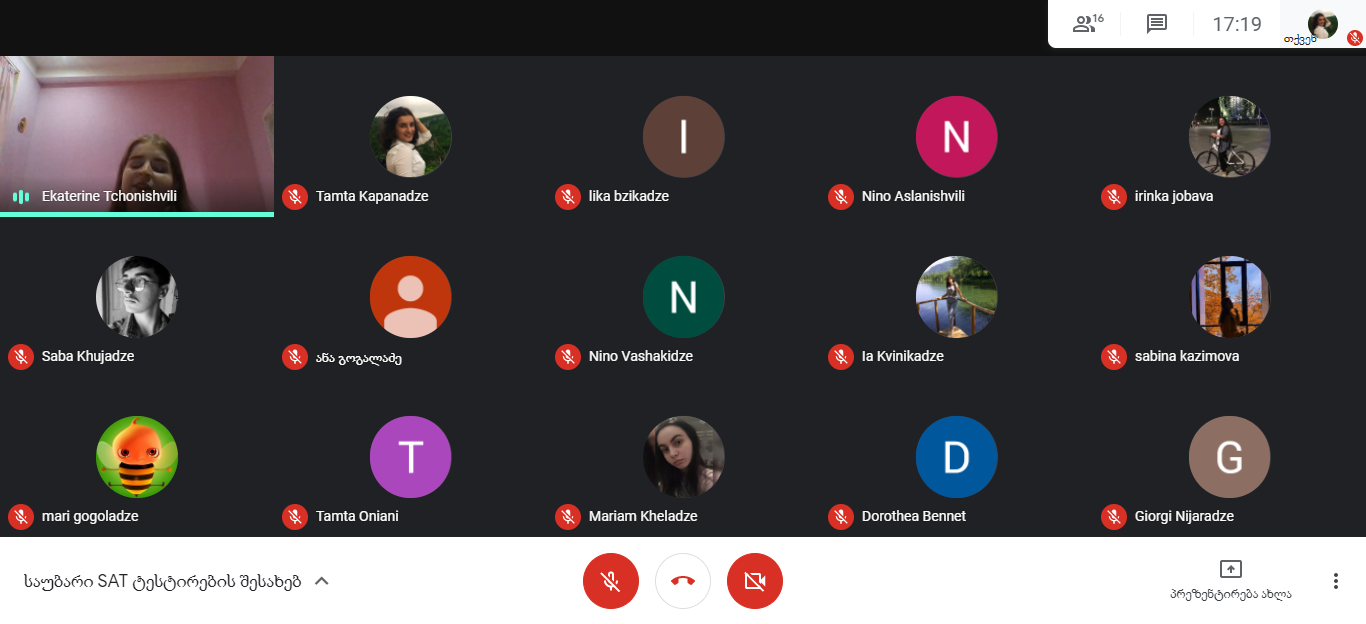The width and height of the screenshot is (1366, 624).
Task: Click the name label Ekaterine Tchonishvili
Action: (x=110, y=197)
